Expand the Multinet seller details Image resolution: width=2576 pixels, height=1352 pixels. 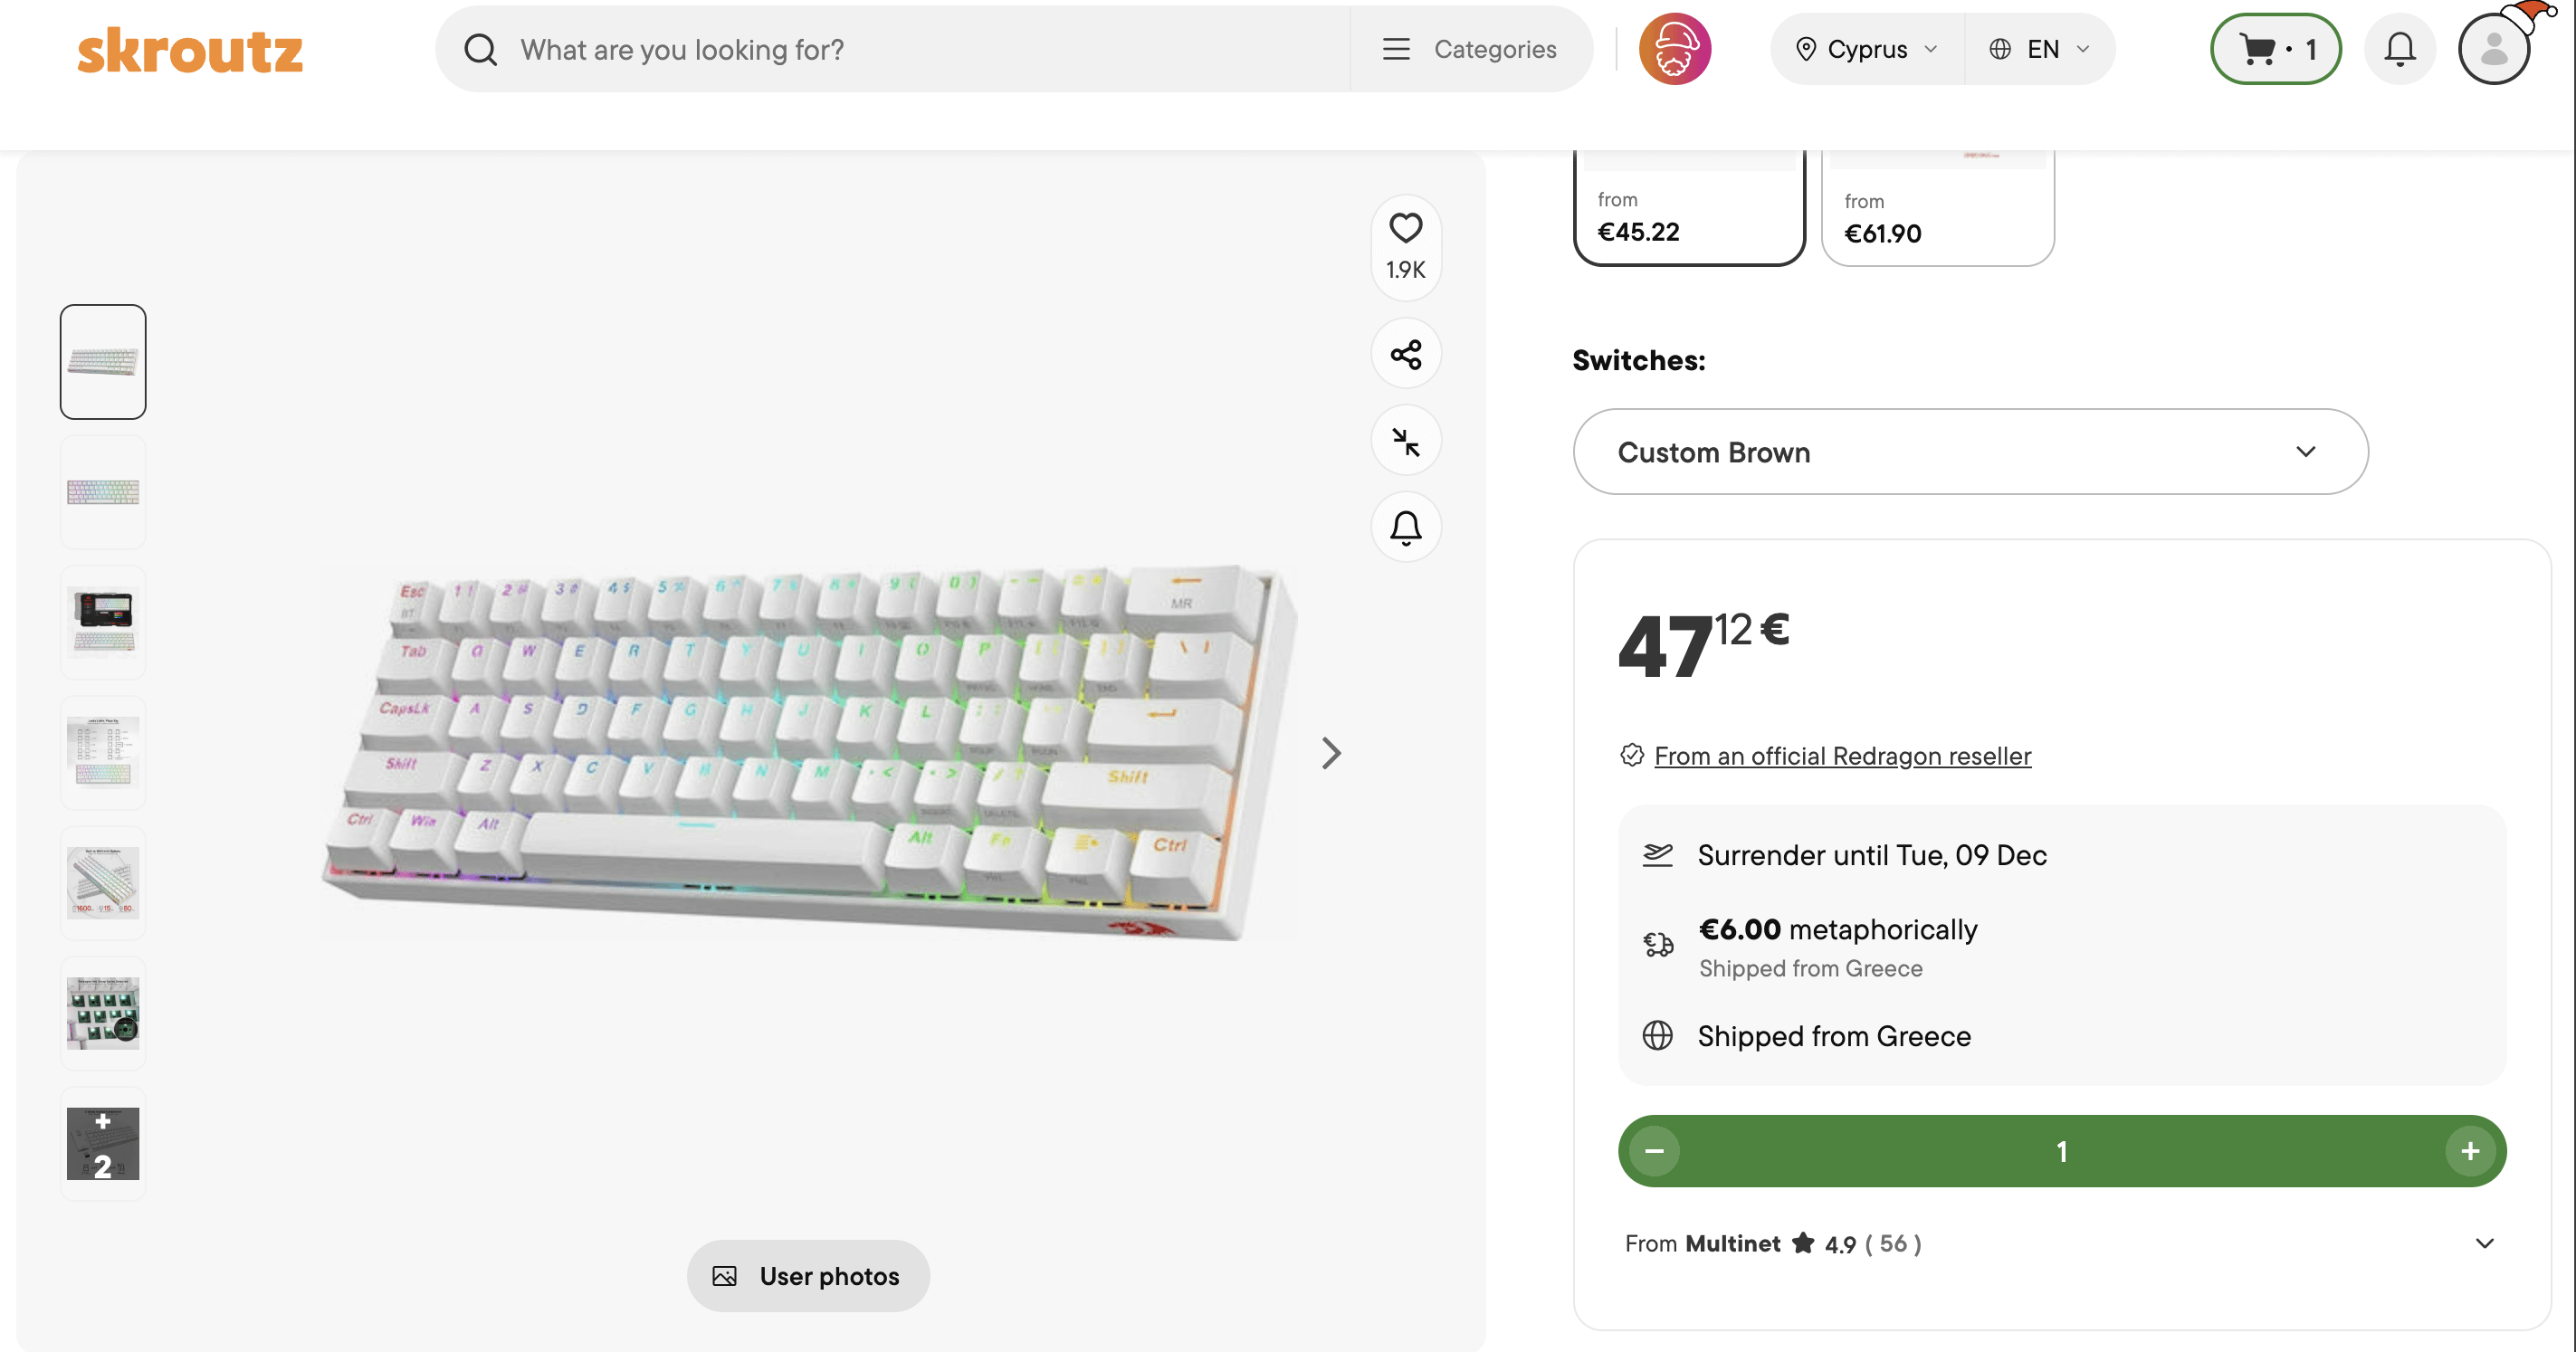click(x=2484, y=1243)
